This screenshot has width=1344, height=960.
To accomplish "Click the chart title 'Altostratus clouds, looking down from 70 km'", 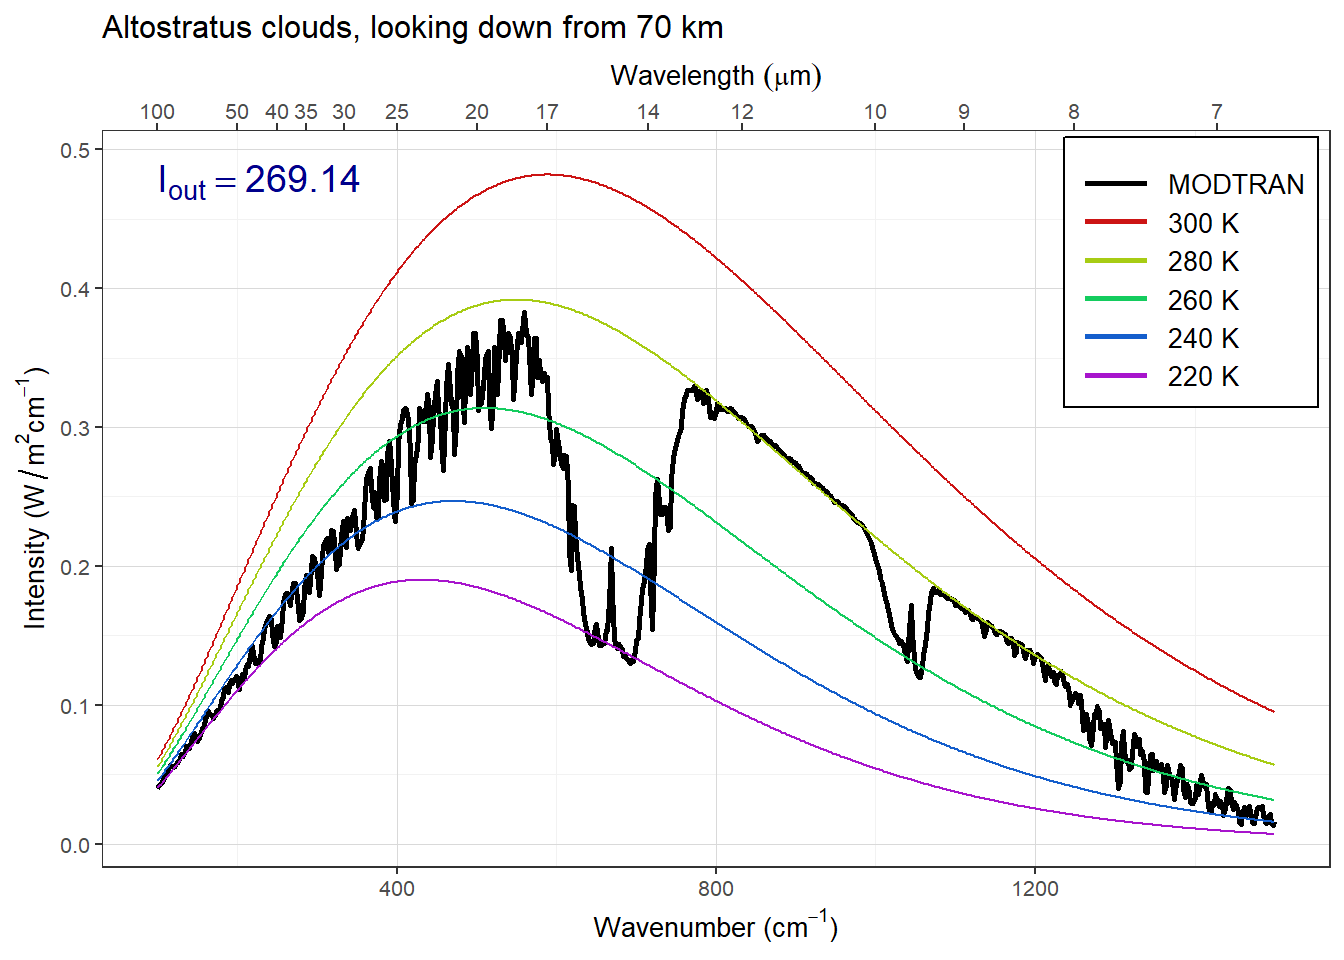I will 412,28.
